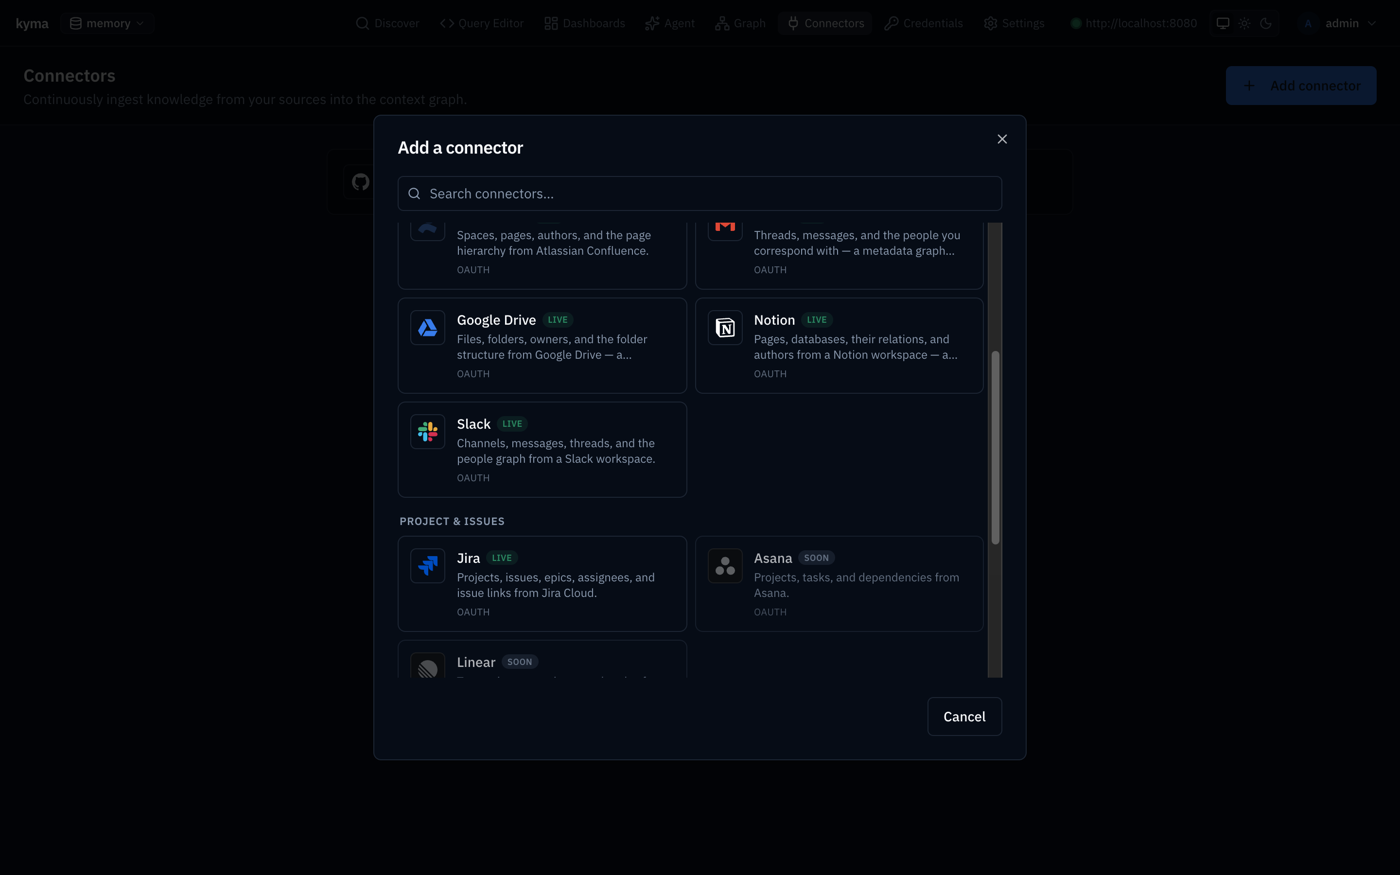Click the "Files, folders, owners" description text
This screenshot has width=1400, height=875.
click(x=552, y=347)
